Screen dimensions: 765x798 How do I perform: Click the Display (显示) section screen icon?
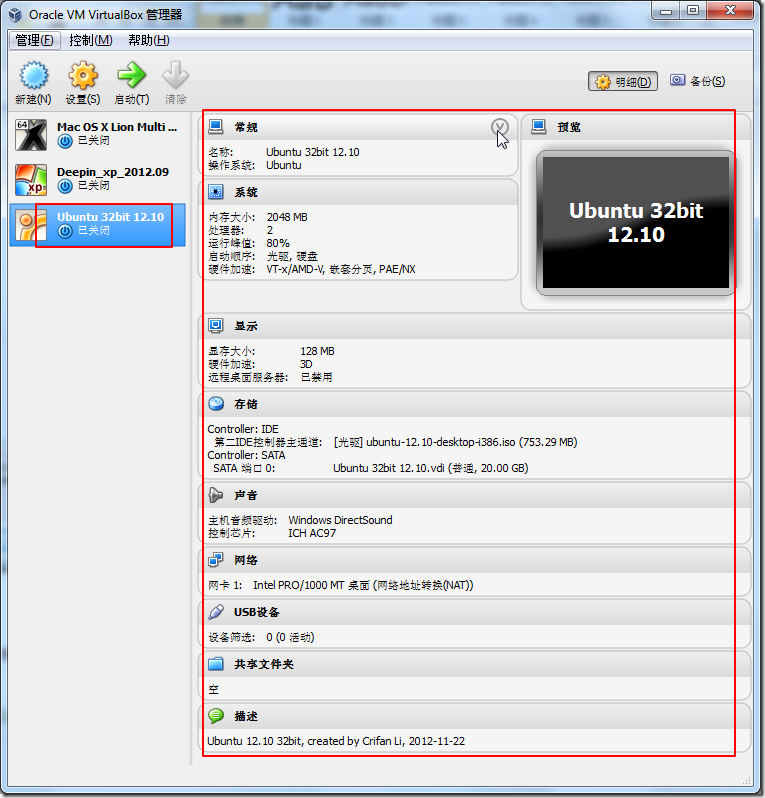point(216,326)
